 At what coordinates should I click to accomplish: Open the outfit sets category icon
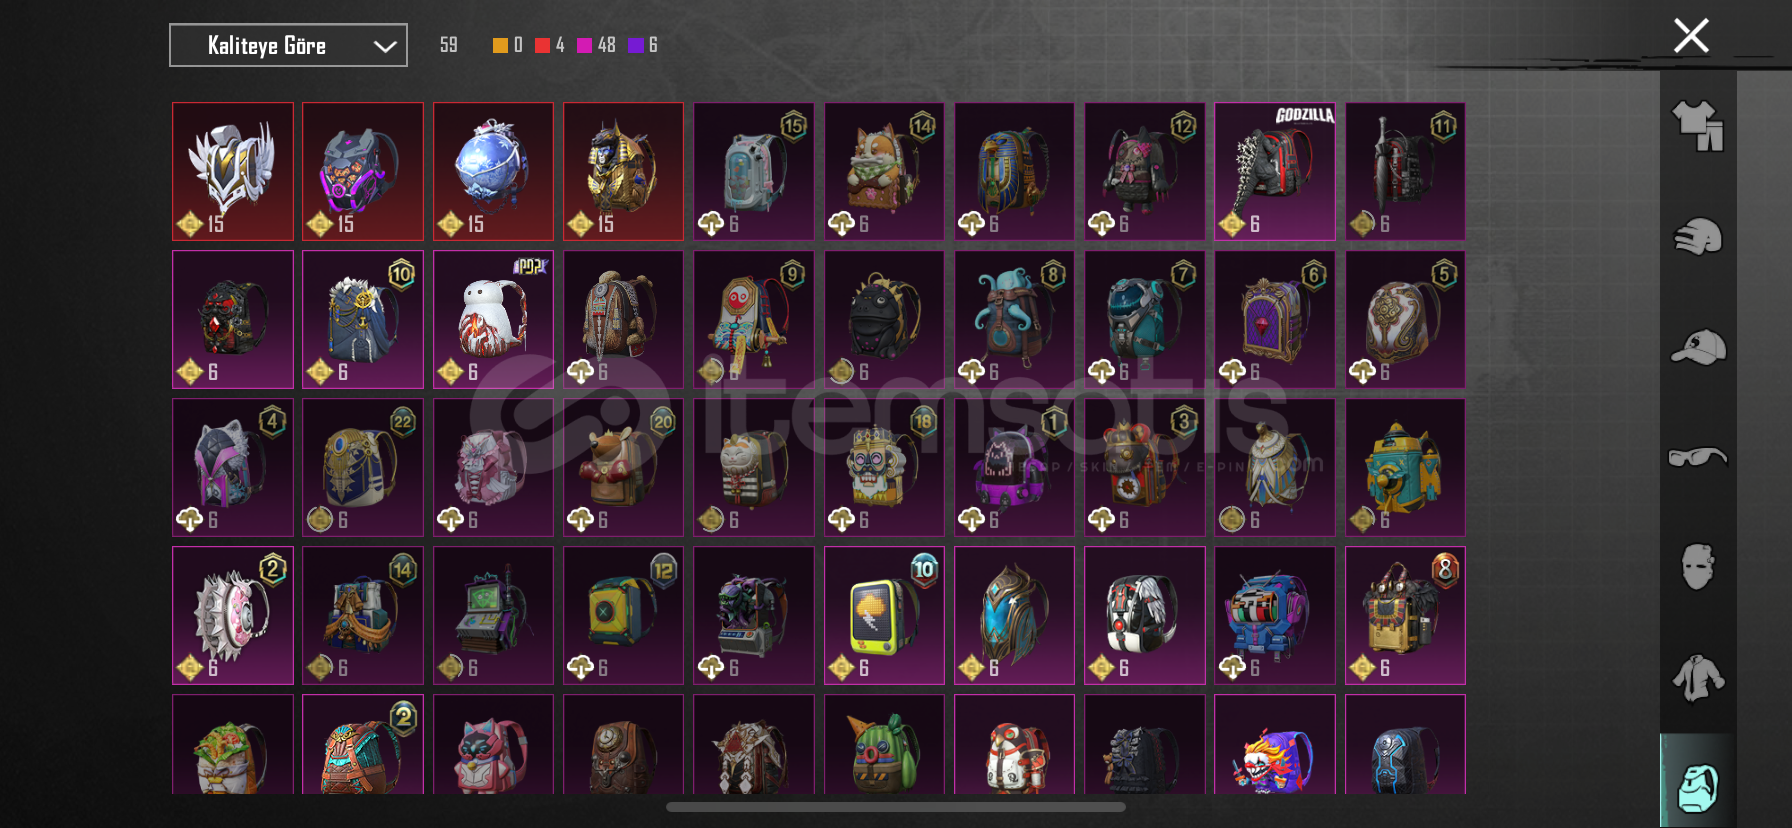1698,126
